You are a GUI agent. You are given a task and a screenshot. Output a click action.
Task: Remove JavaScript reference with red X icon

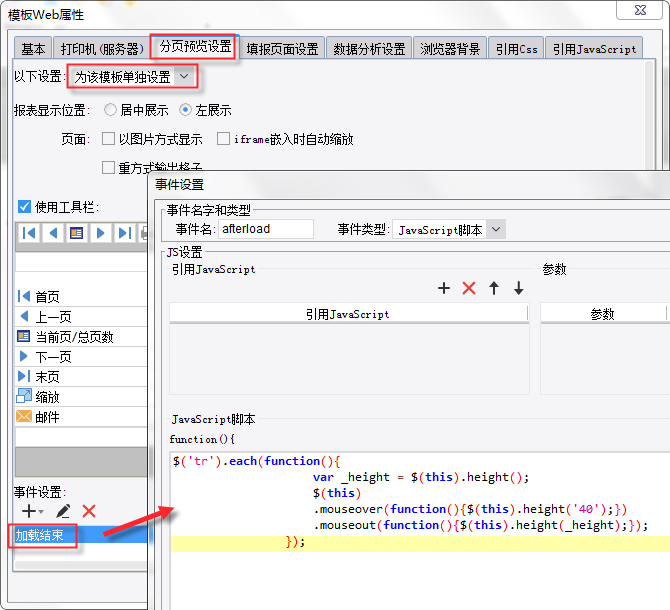469,288
